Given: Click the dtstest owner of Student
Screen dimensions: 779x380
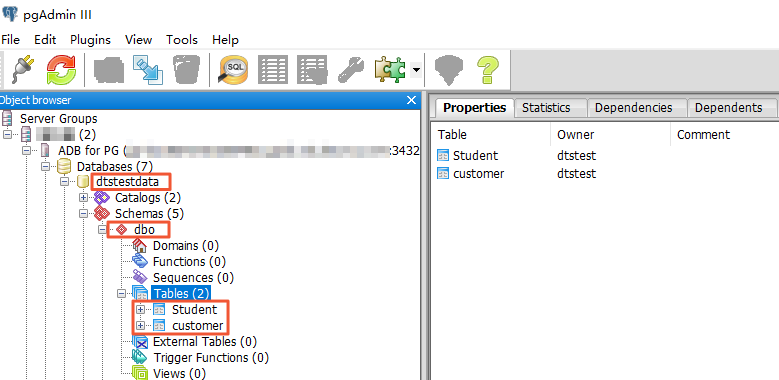Looking at the screenshot, I should point(576,155).
